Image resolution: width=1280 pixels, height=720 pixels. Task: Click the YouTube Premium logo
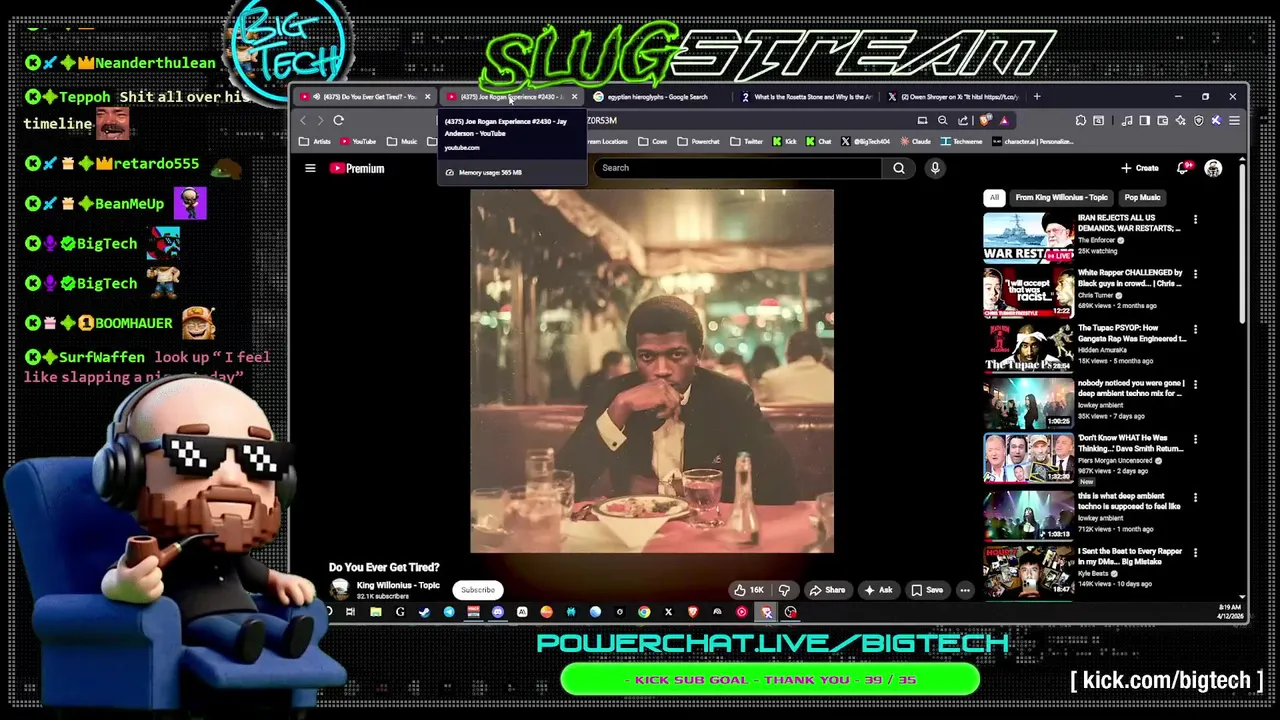coord(357,168)
